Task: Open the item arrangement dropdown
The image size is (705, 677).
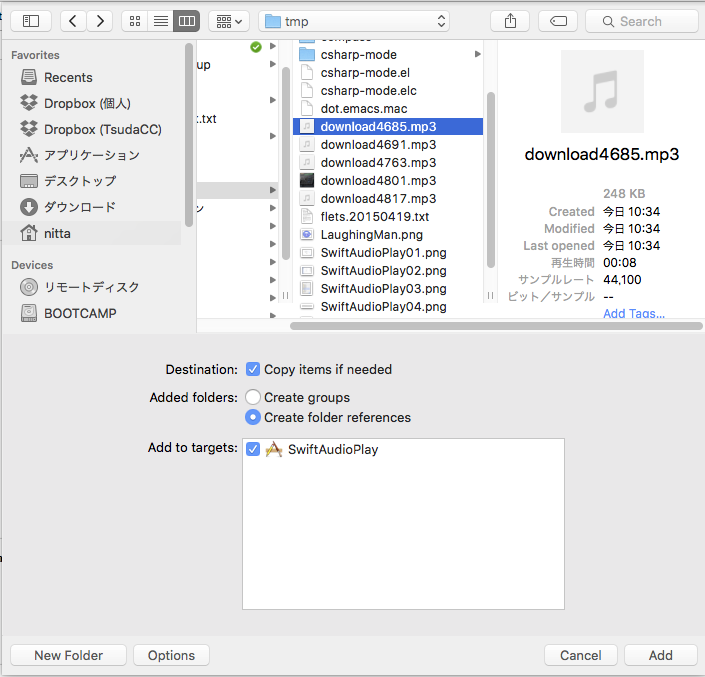Action: tap(229, 21)
